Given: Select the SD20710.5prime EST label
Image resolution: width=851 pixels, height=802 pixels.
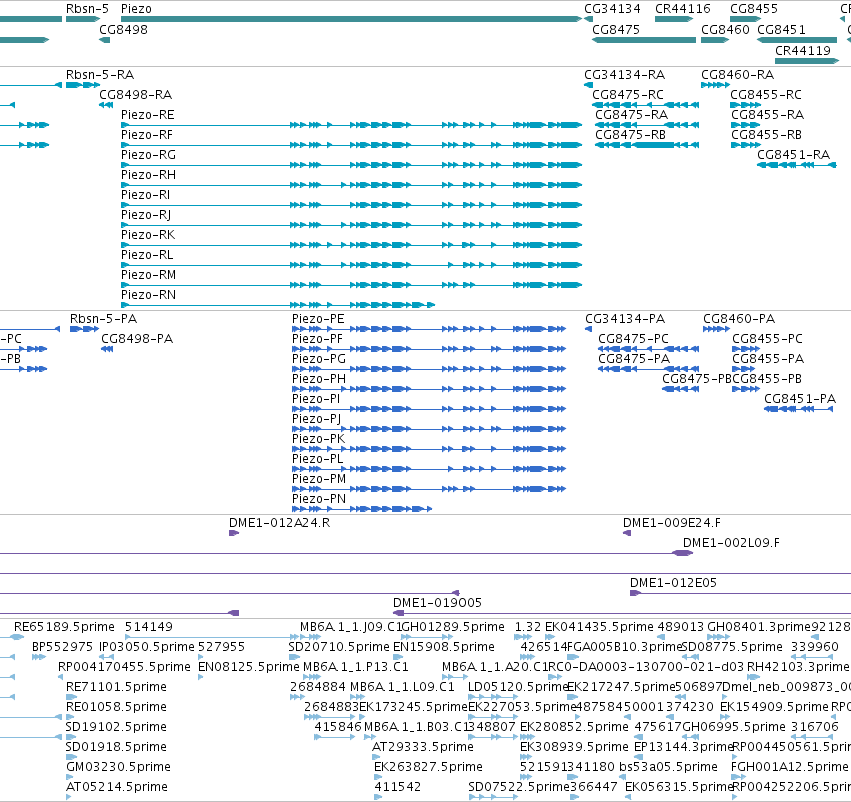Looking at the screenshot, I should tap(339, 647).
